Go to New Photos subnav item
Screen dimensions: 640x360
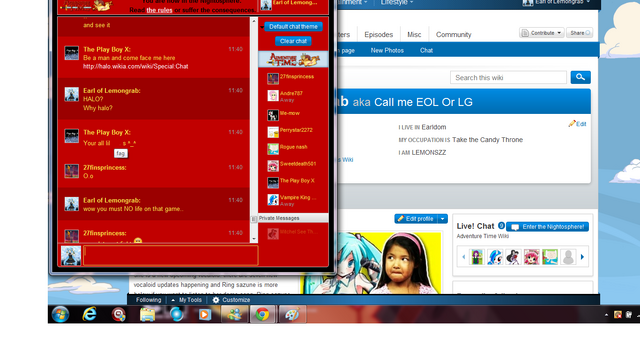[x=387, y=51]
